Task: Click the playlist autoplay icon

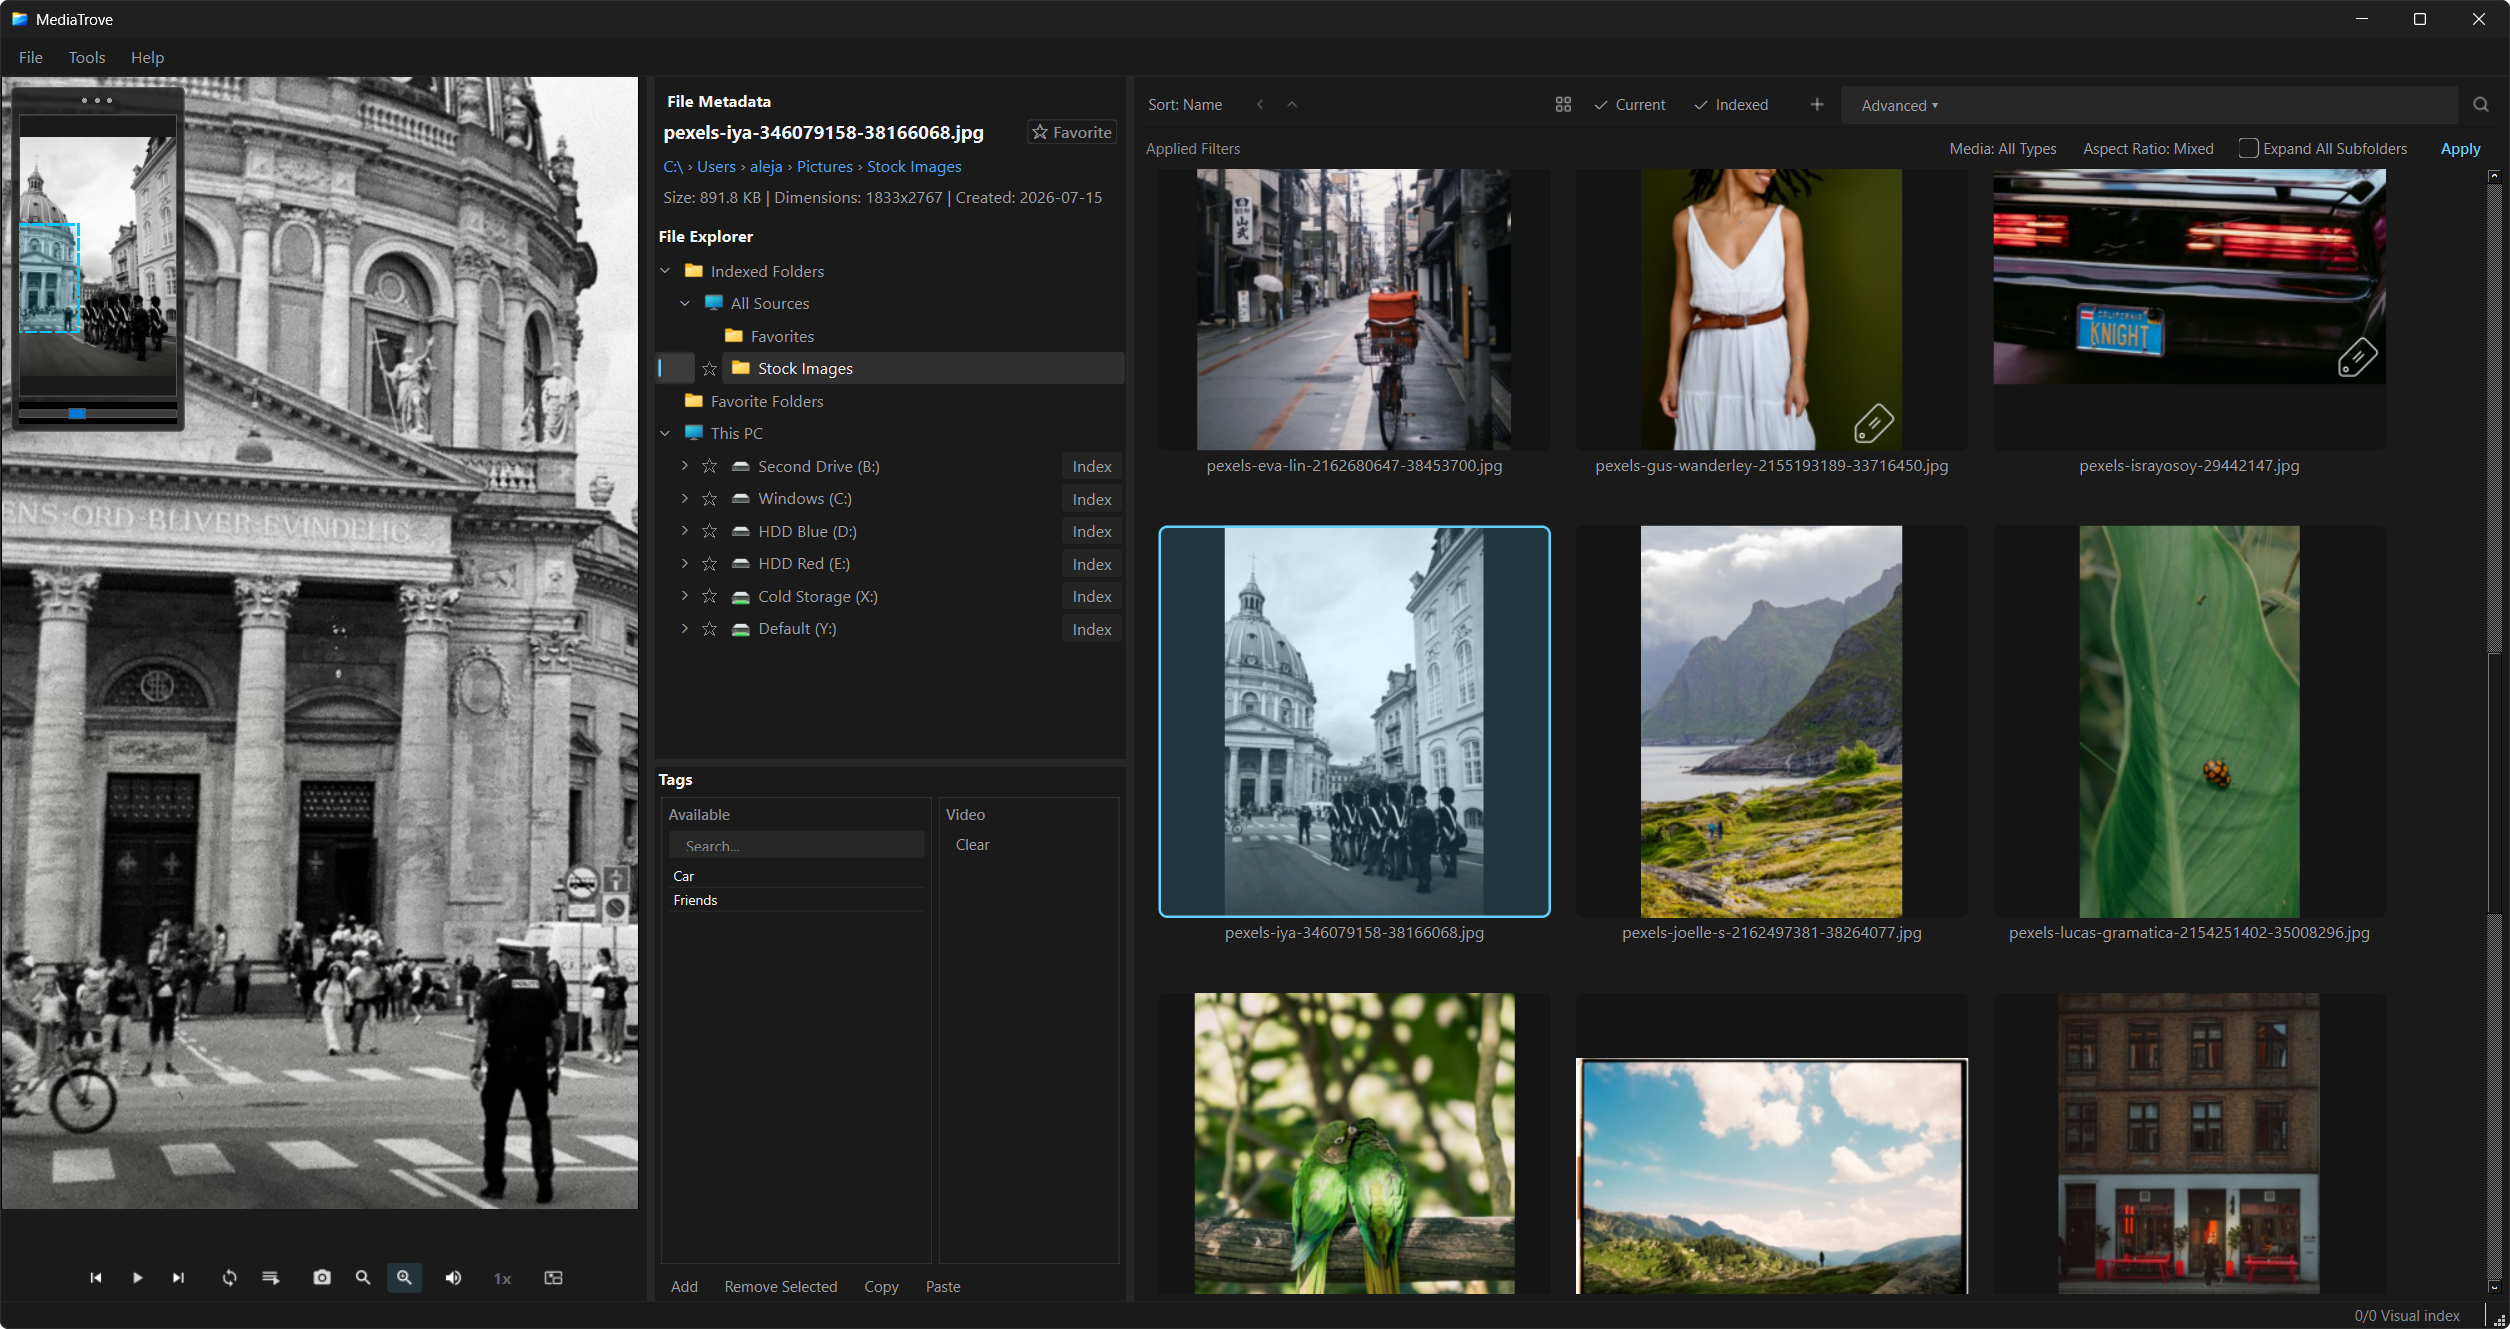Action: tap(270, 1277)
